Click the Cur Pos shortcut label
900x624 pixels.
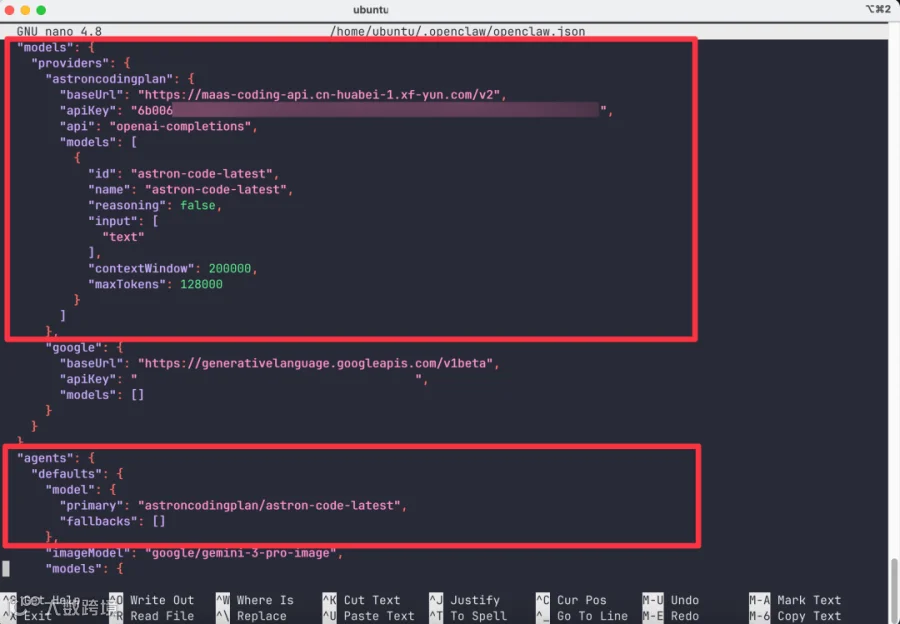pos(581,600)
